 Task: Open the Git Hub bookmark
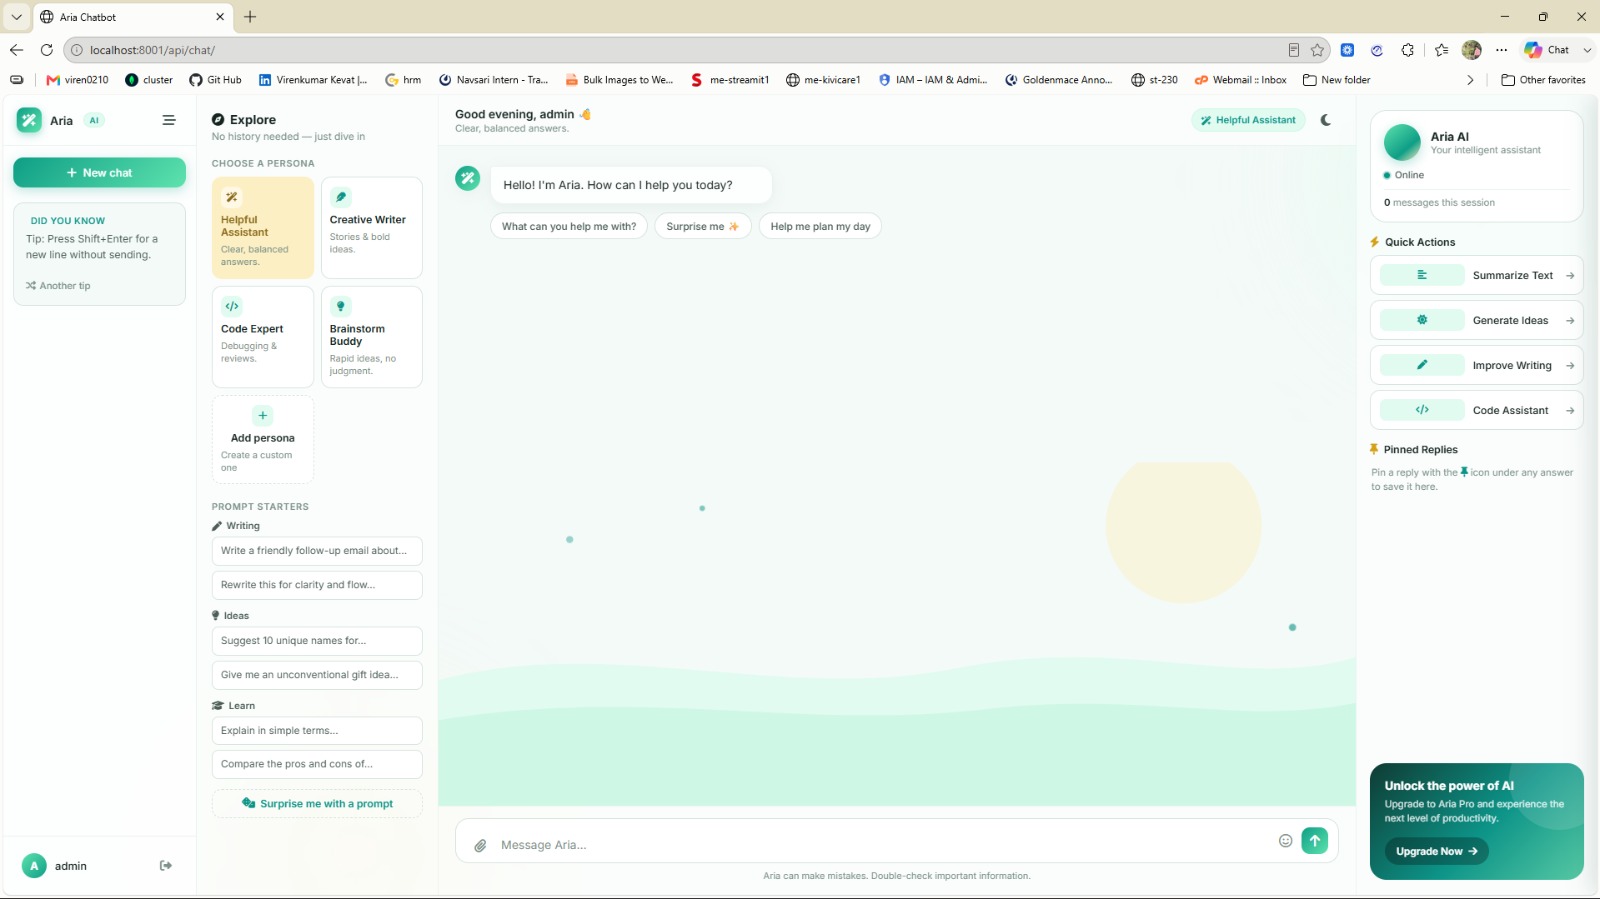pyautogui.click(x=216, y=80)
